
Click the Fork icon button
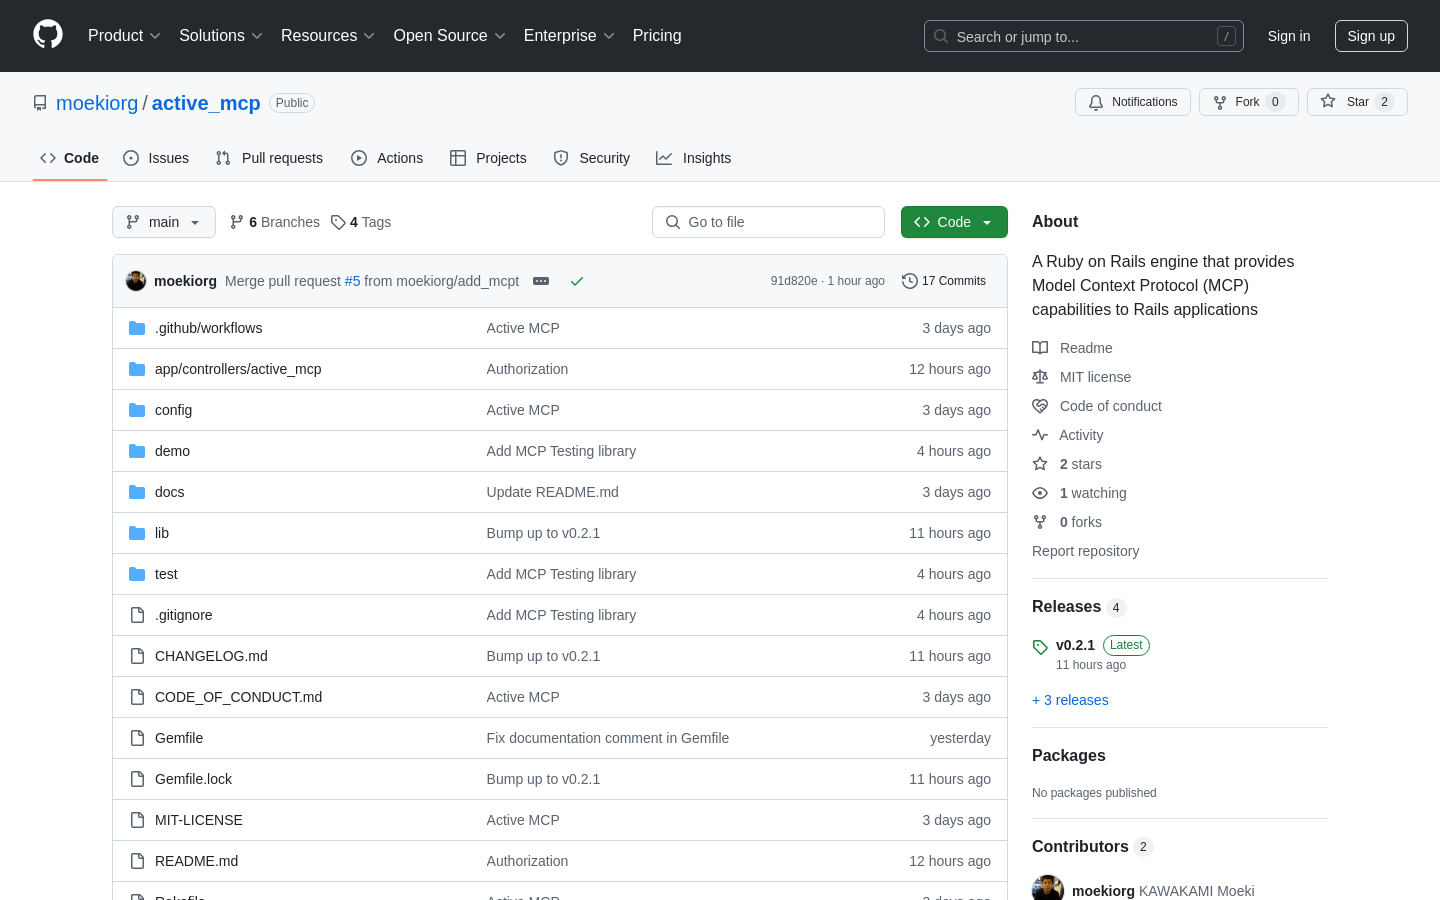click(1220, 102)
